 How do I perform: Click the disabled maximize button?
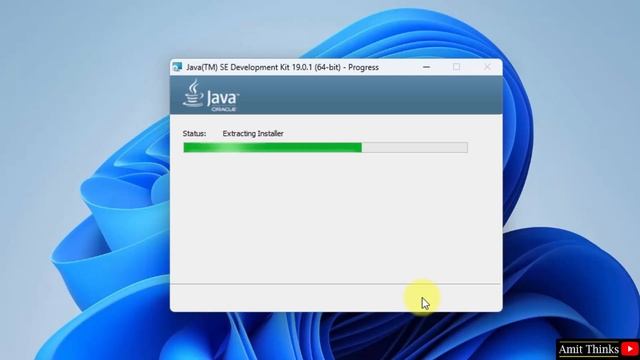tap(456, 67)
